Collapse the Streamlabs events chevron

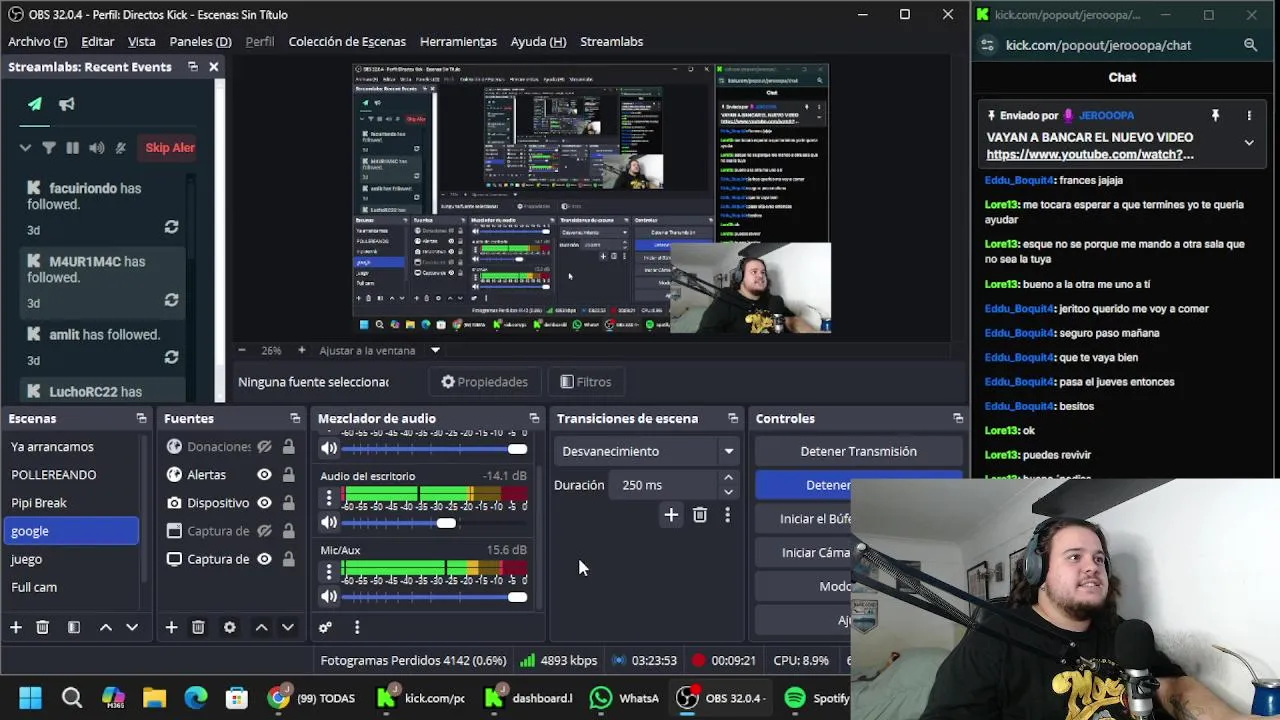(25, 148)
